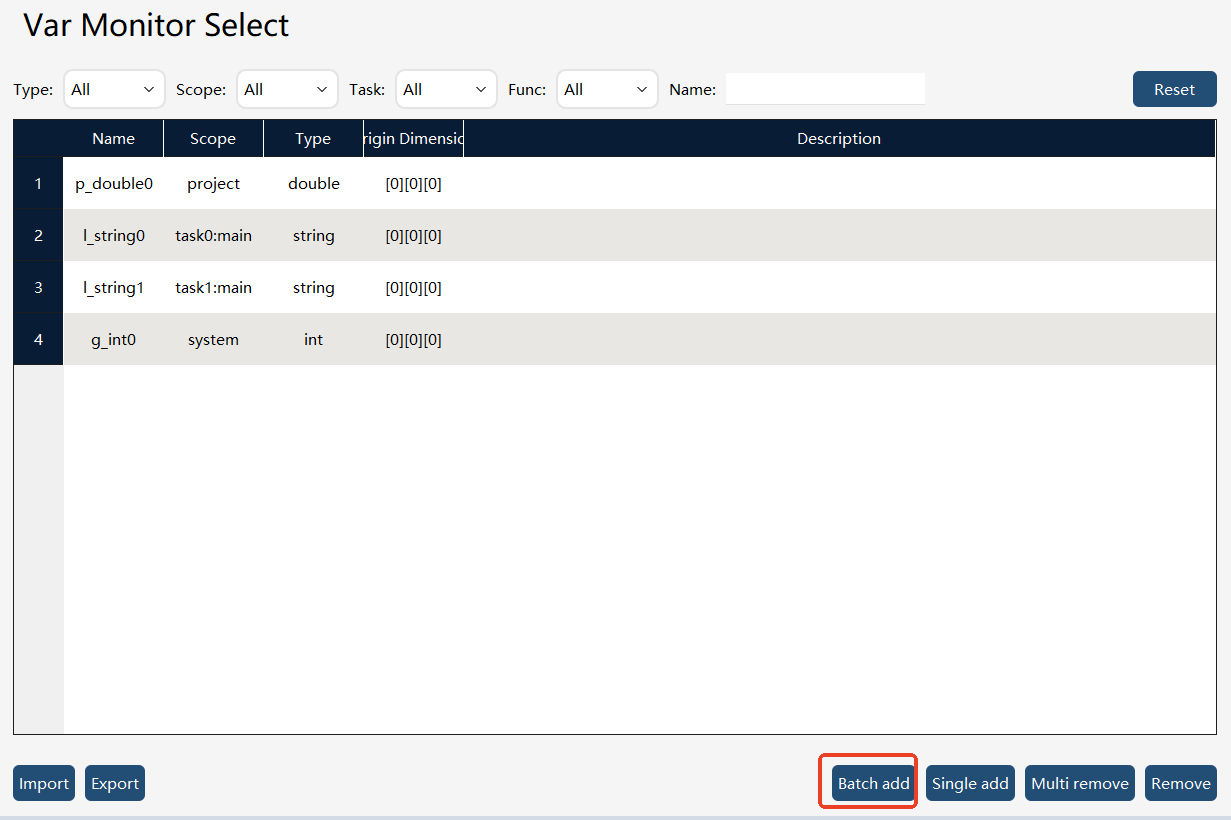Click the 'project' scope cell
Screen dimensions: 1231x820
coord(213,184)
